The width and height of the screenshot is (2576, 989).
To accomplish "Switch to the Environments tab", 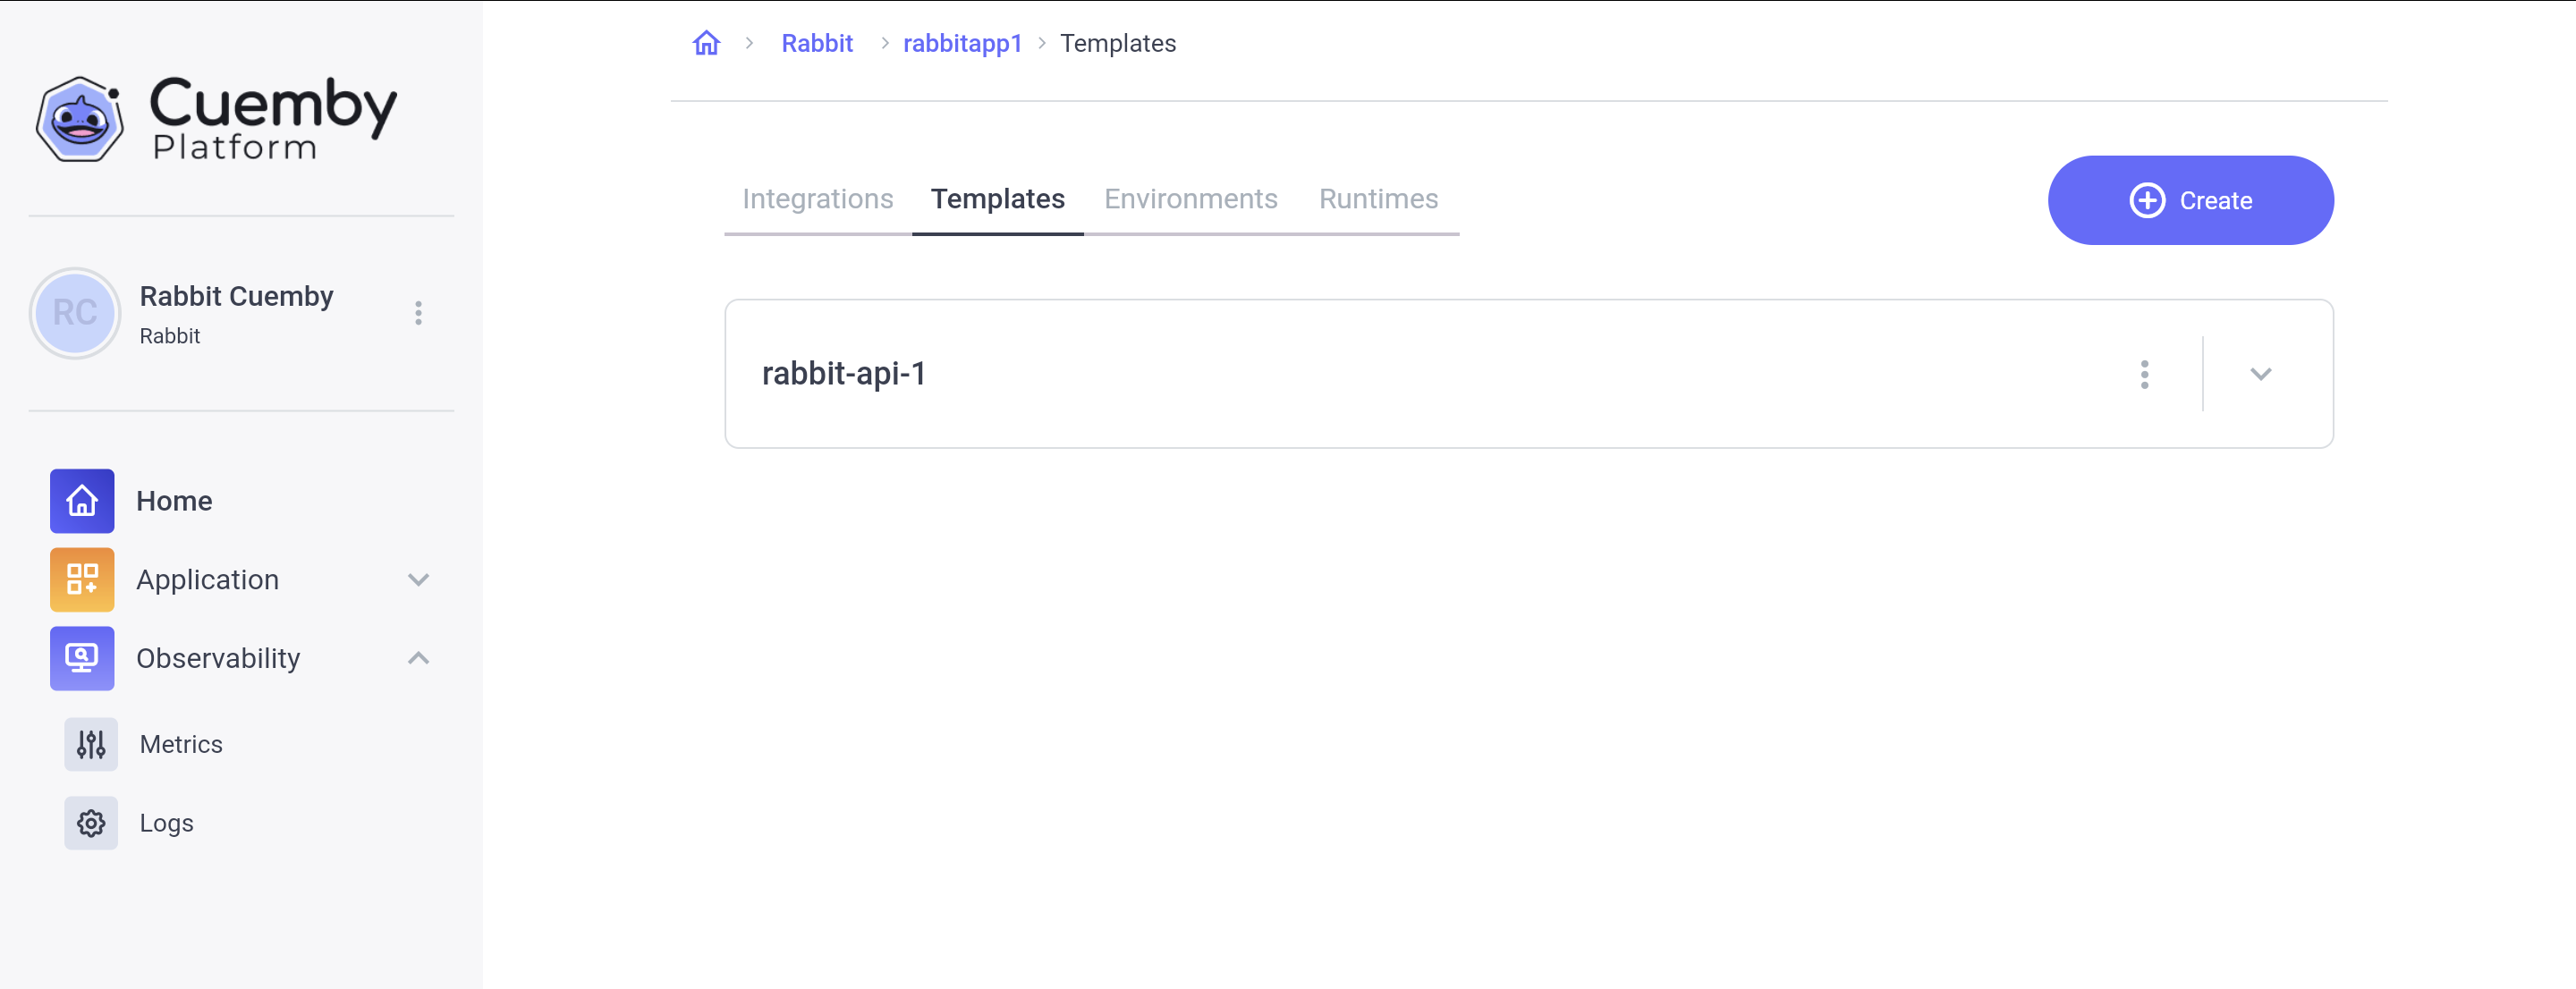I will click(x=1190, y=199).
